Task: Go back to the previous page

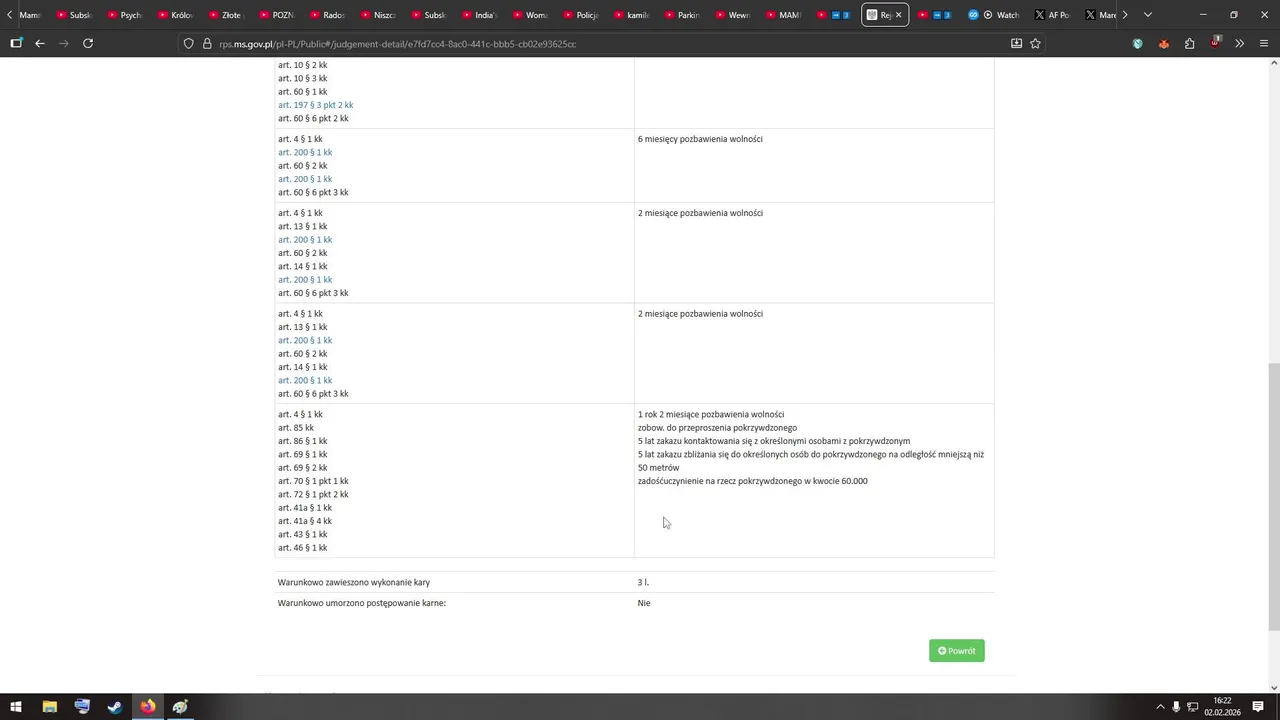Action: tap(40, 43)
